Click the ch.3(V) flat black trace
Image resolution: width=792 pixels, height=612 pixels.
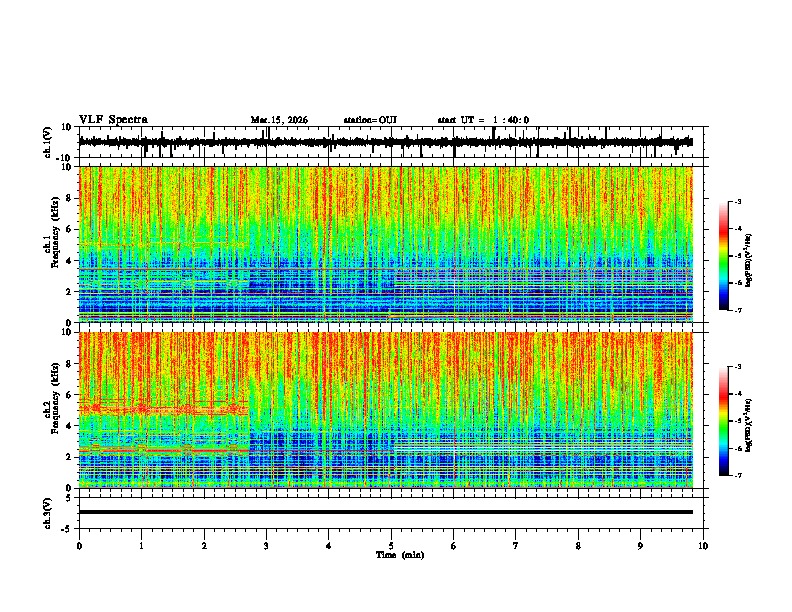[x=386, y=512]
